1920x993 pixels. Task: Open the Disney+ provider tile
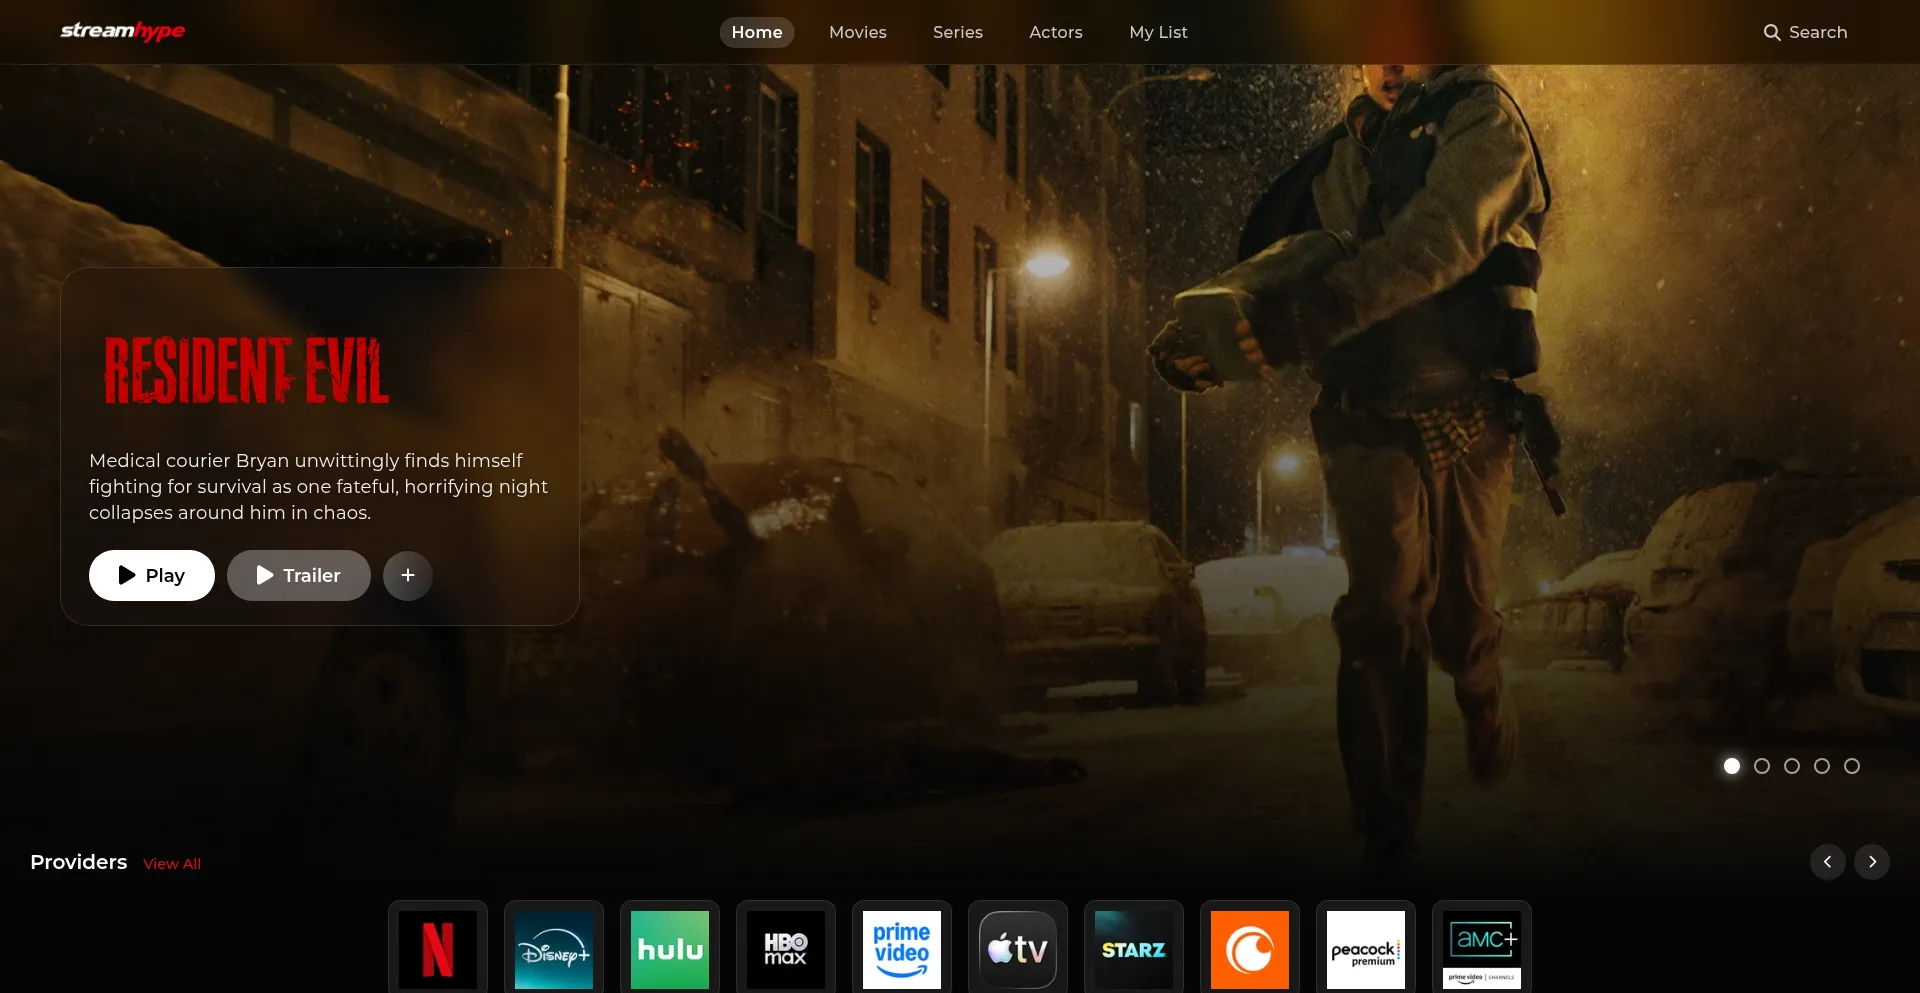tap(554, 948)
